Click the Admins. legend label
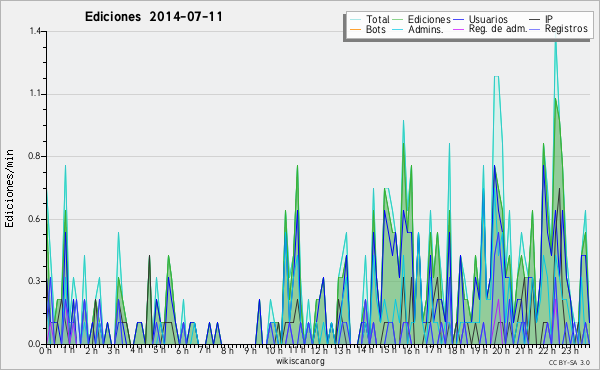The height and width of the screenshot is (370, 600). 426,29
